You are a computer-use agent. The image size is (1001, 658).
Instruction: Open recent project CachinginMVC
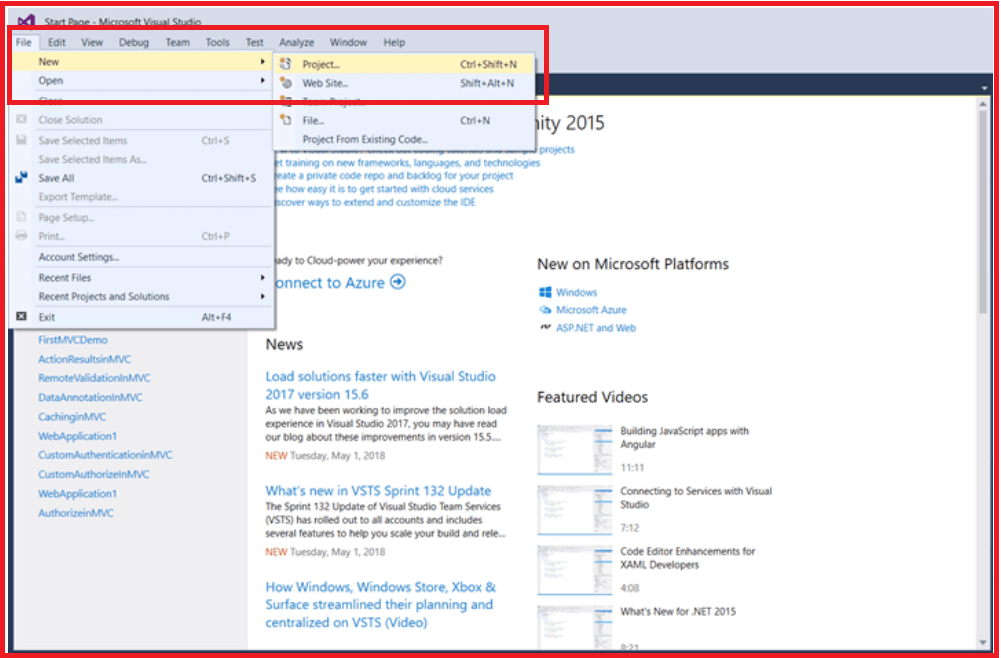pyautogui.click(x=72, y=416)
